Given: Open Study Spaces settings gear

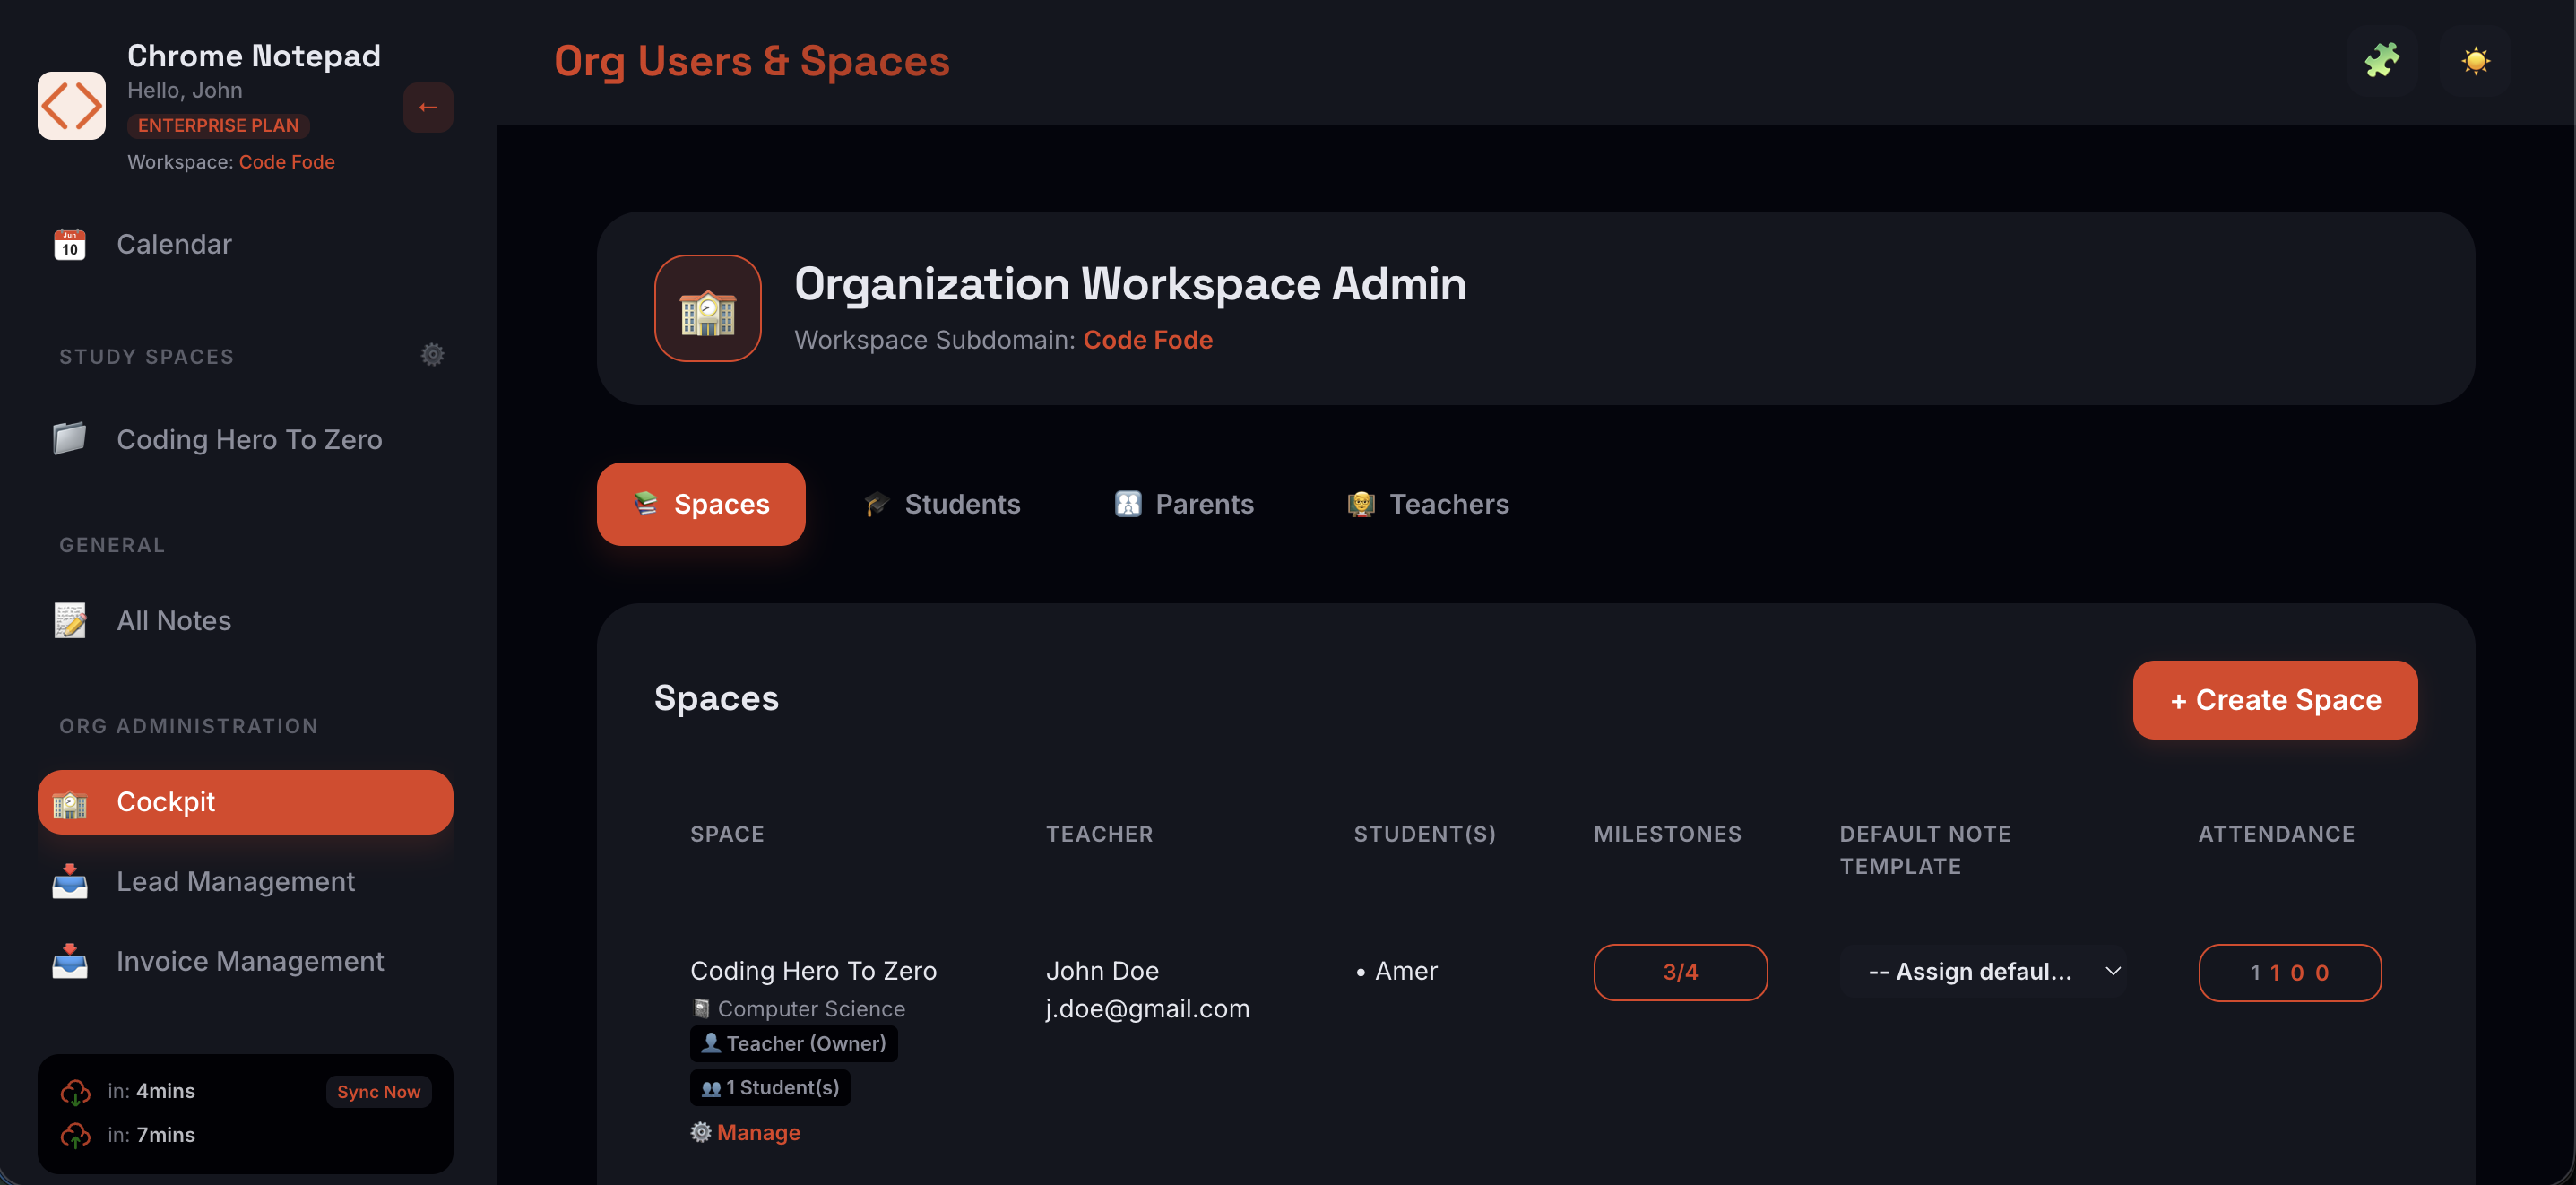Looking at the screenshot, I should (432, 355).
